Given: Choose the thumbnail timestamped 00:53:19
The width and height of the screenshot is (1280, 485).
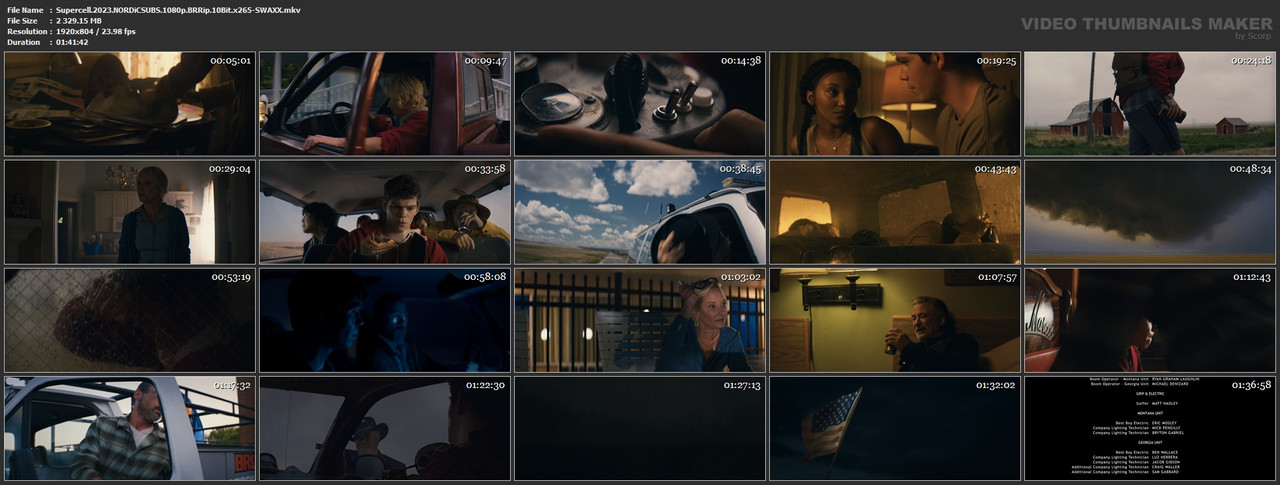Looking at the screenshot, I should tap(130, 320).
